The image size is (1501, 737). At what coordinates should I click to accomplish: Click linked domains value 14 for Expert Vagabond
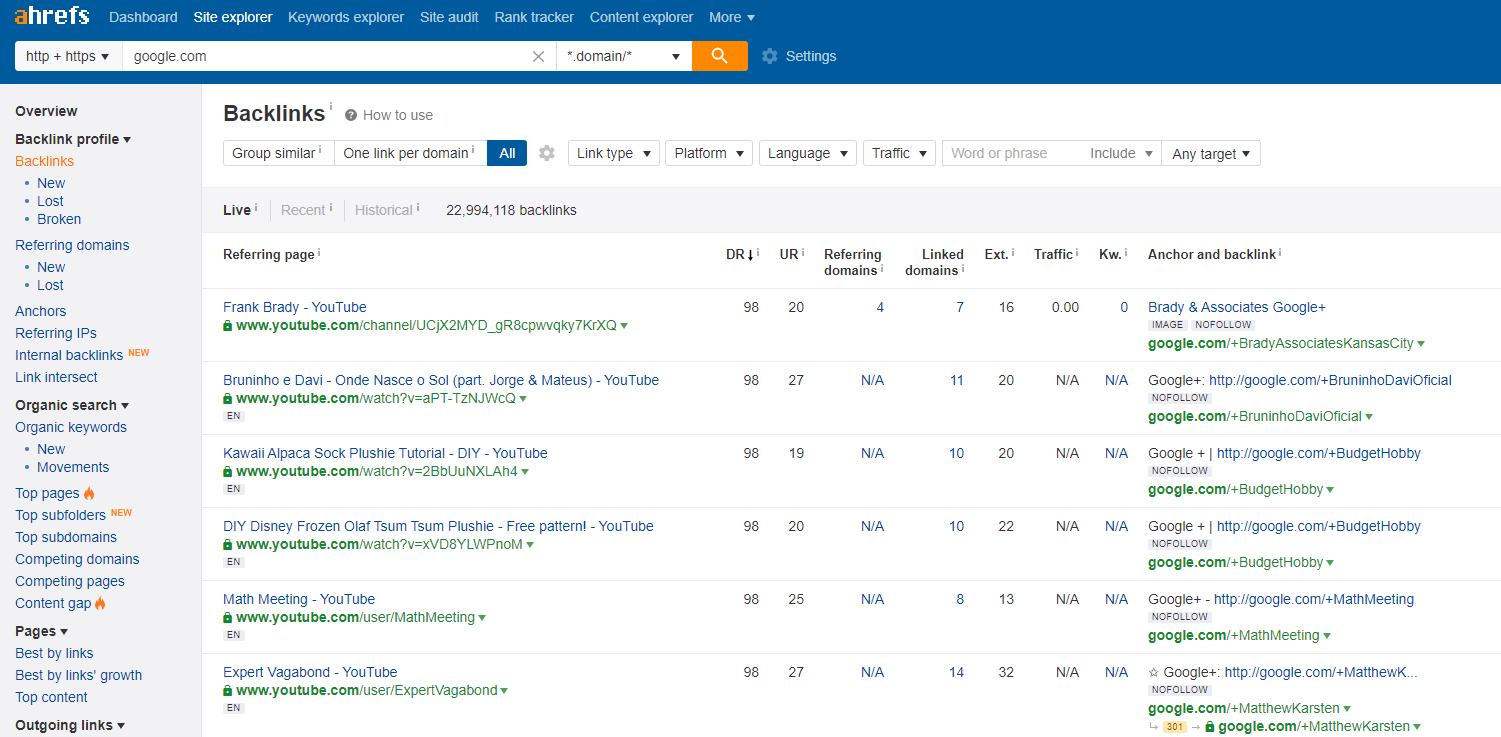pyautogui.click(x=956, y=672)
